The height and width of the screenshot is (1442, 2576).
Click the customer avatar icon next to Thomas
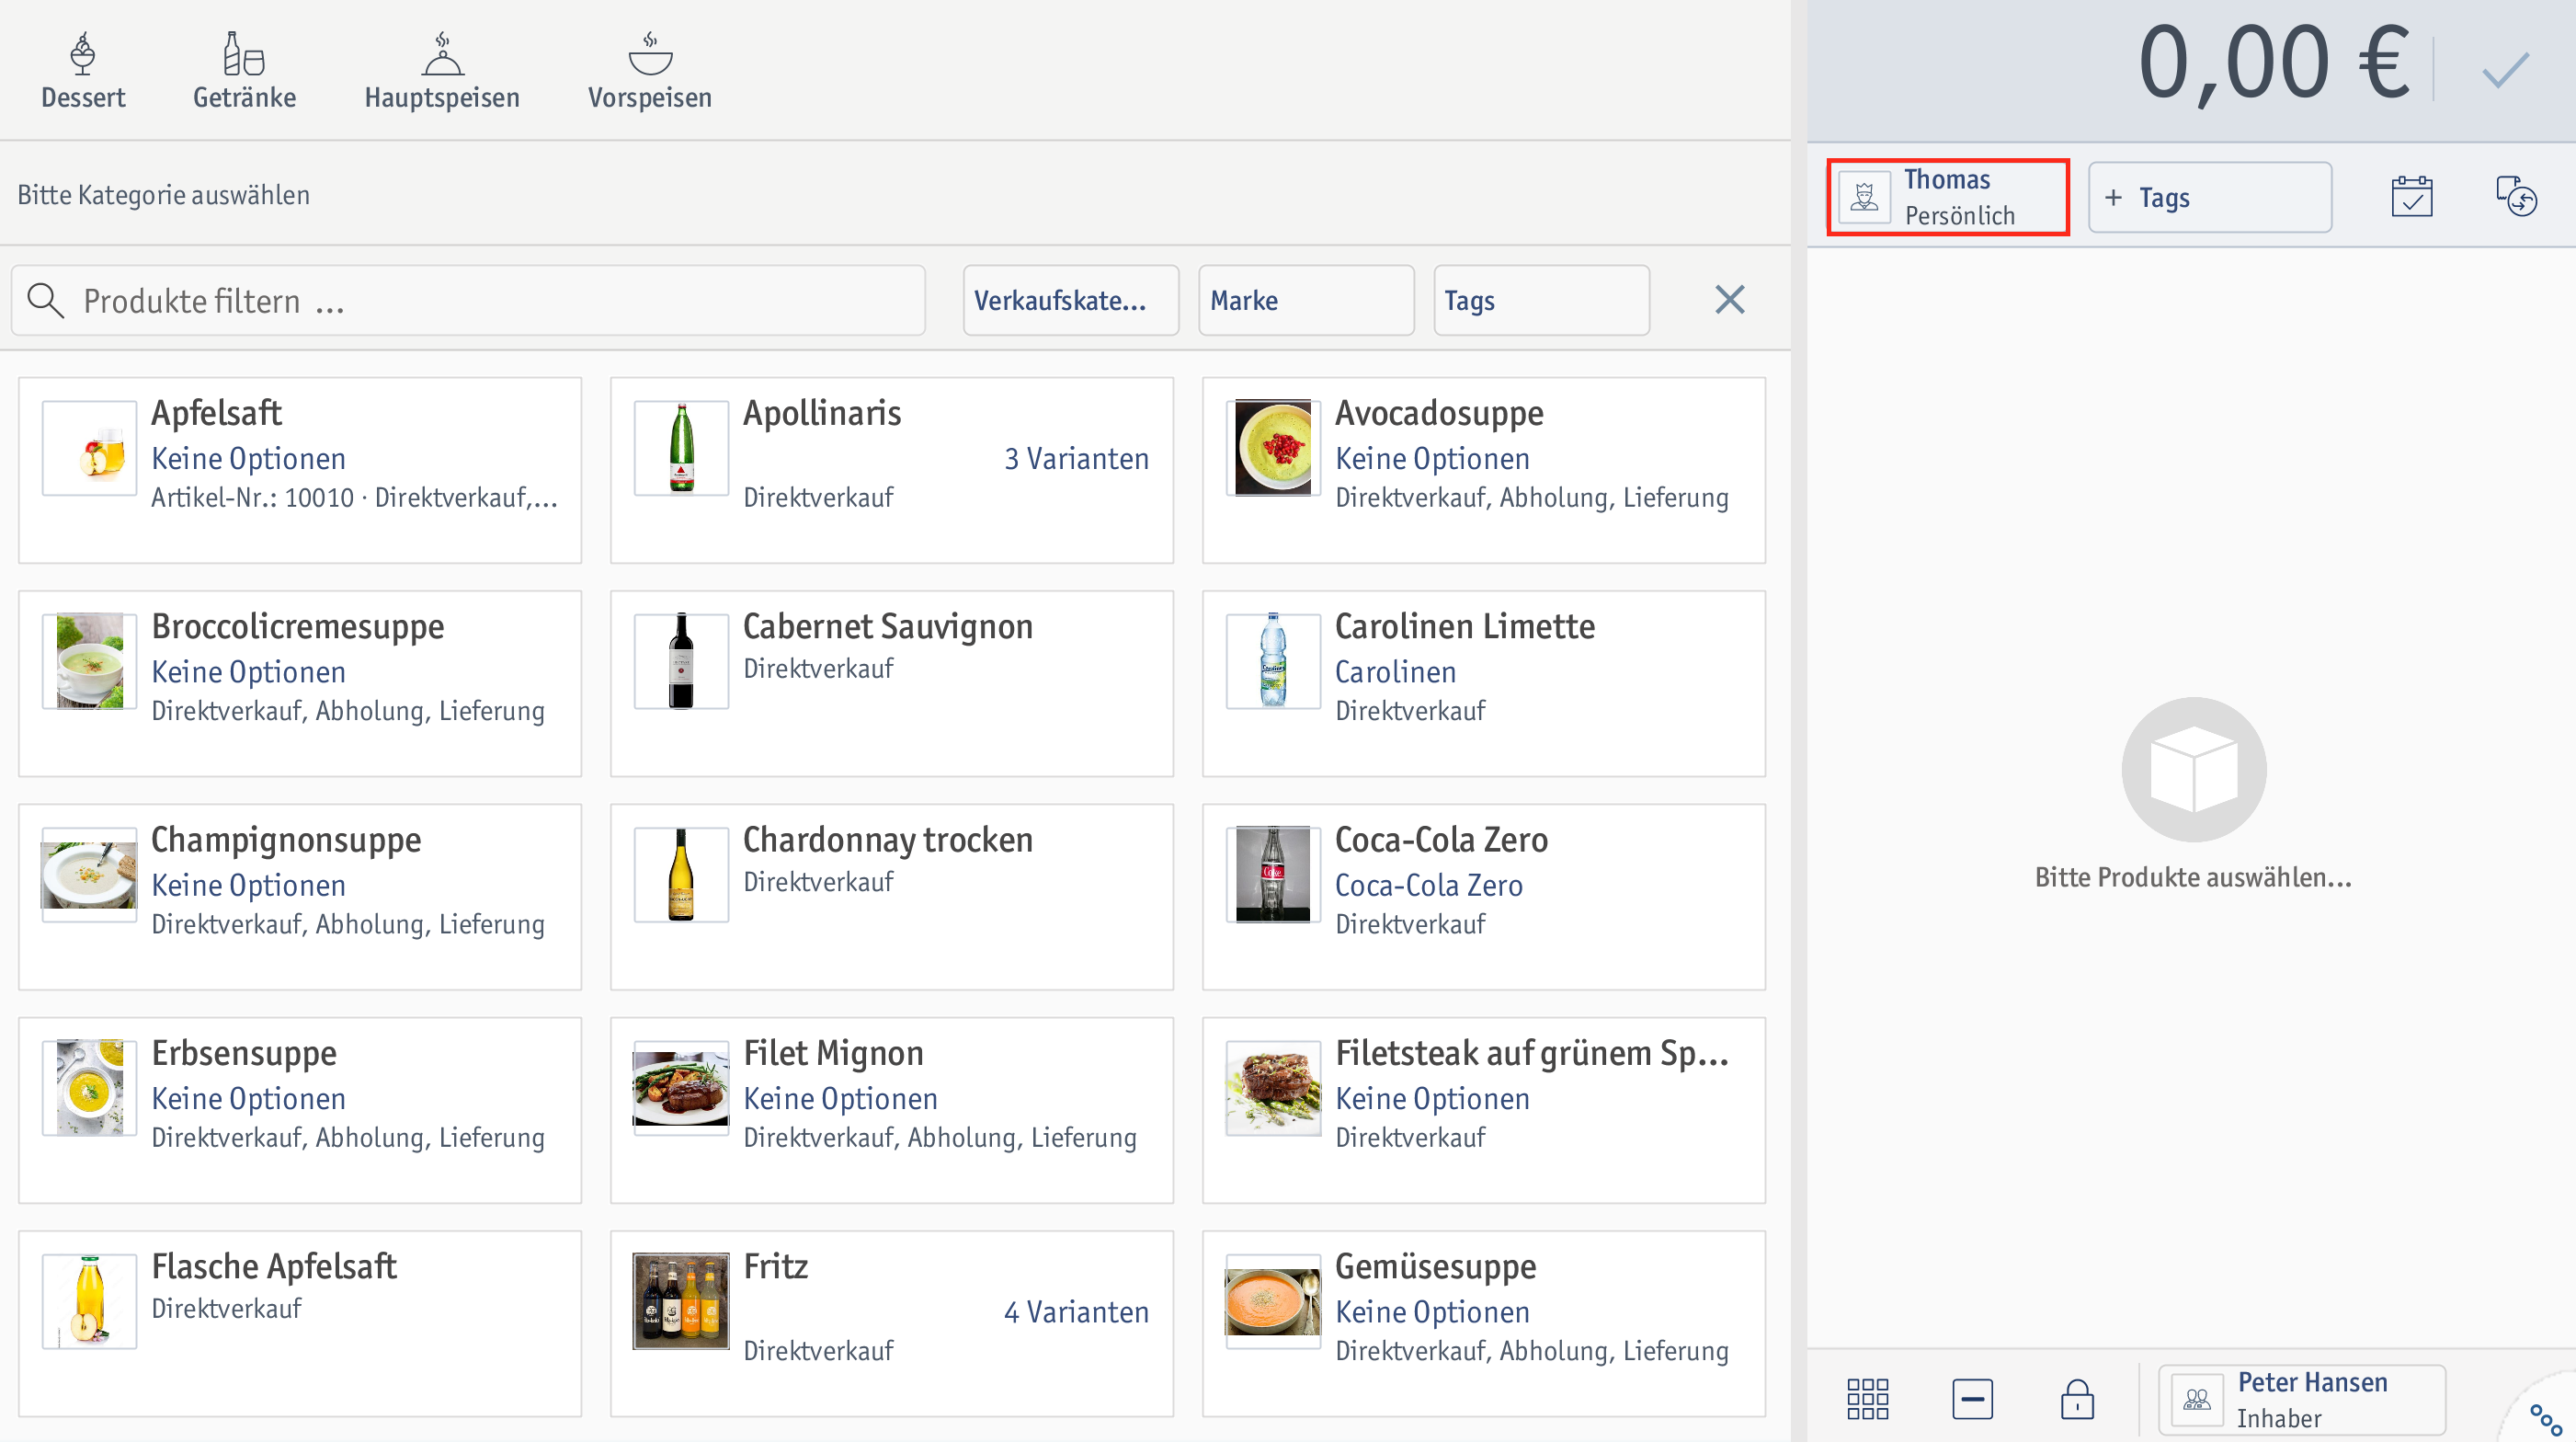tap(1864, 197)
